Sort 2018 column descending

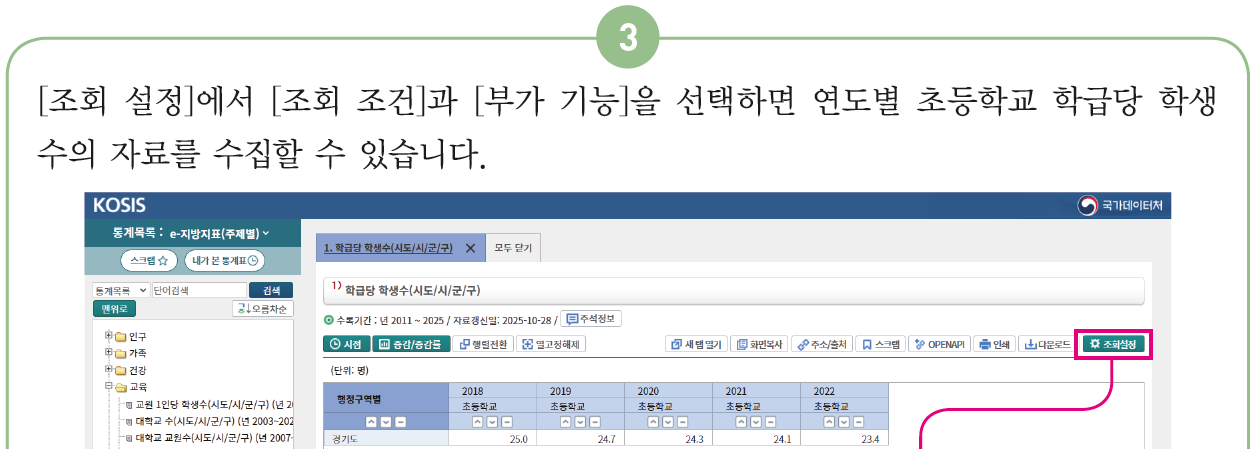[x=492, y=422]
